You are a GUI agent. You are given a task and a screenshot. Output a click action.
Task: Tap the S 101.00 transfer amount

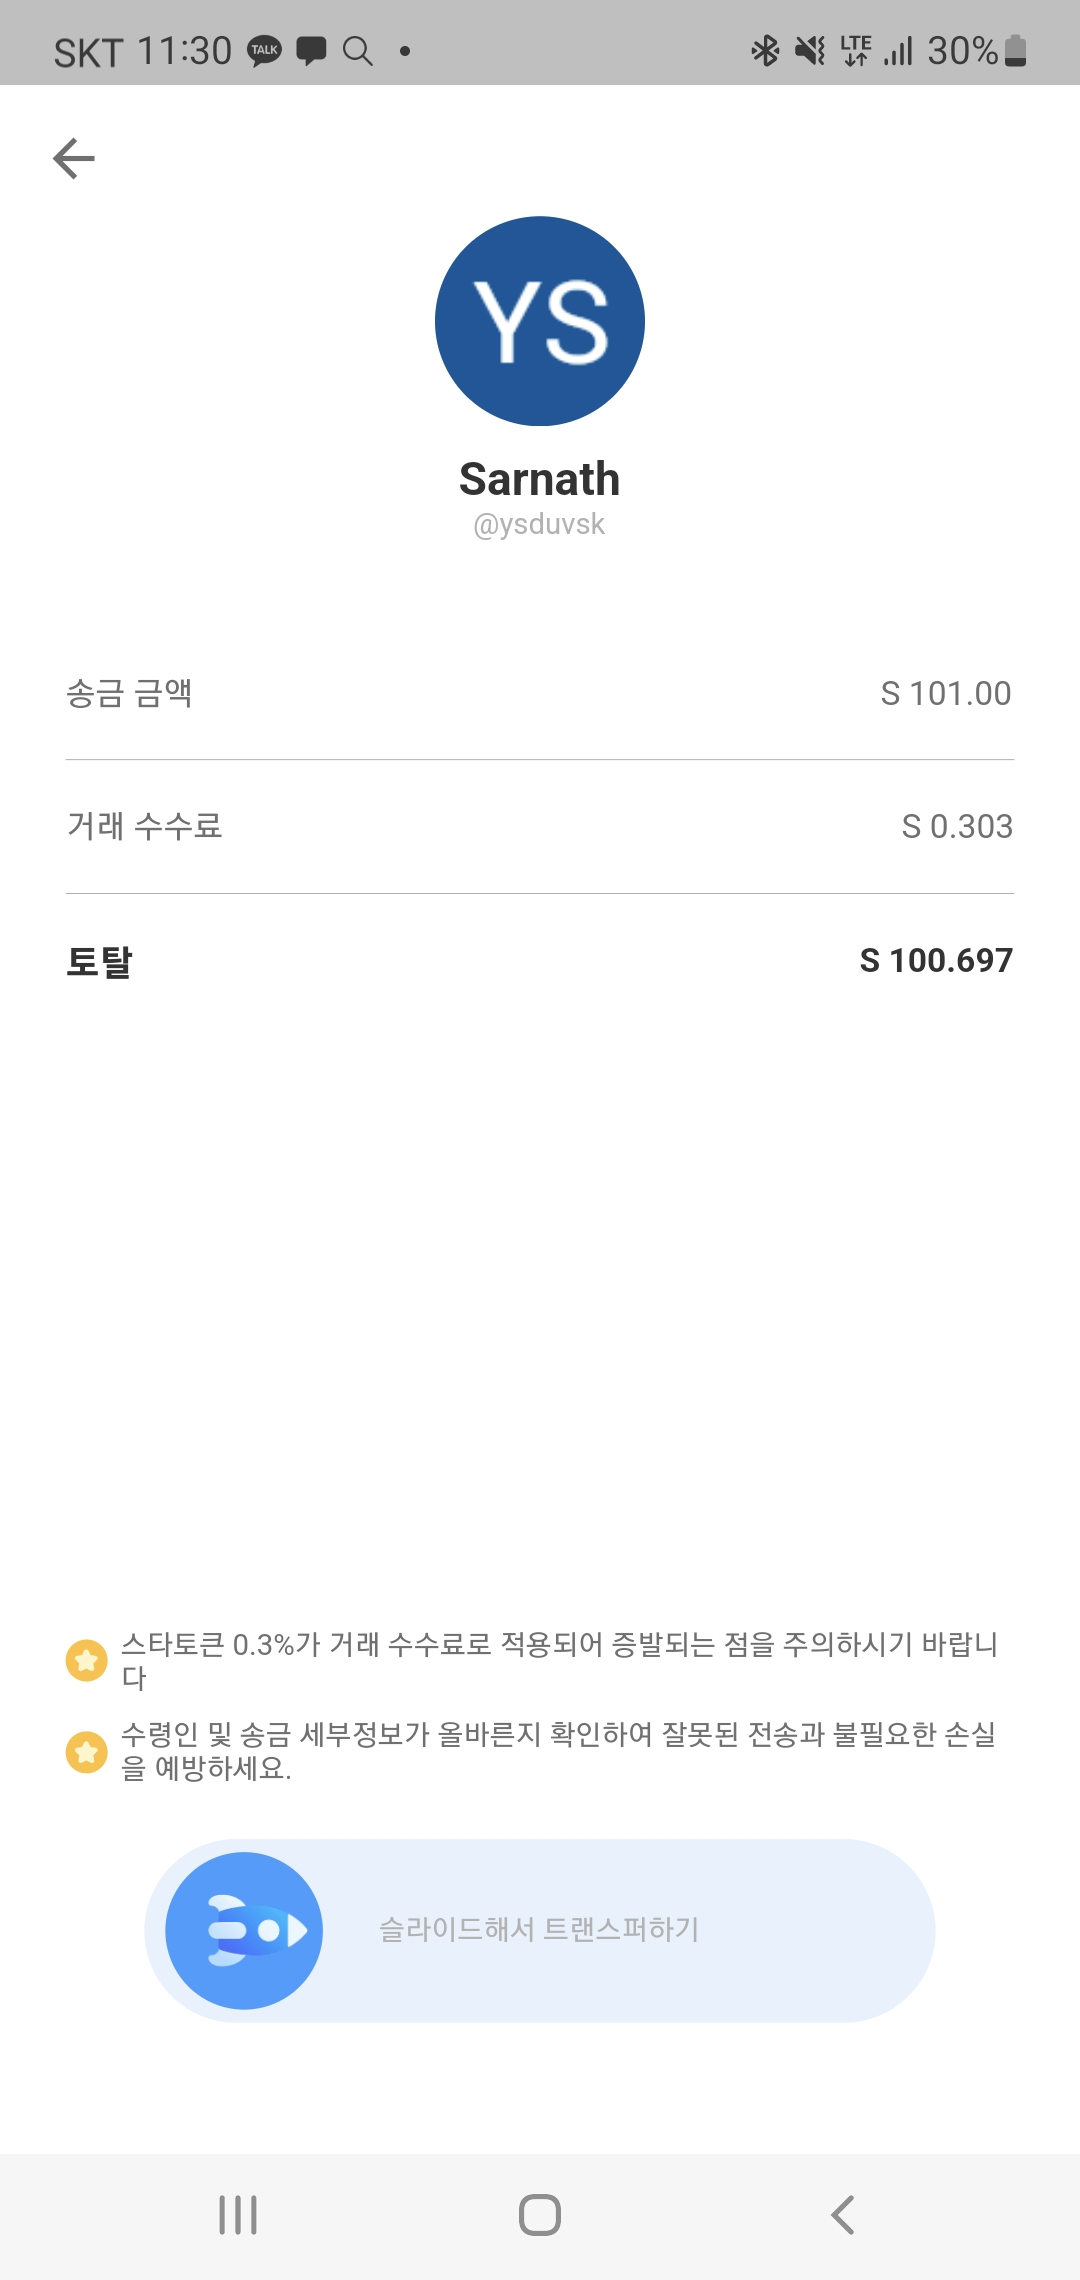pyautogui.click(x=945, y=693)
